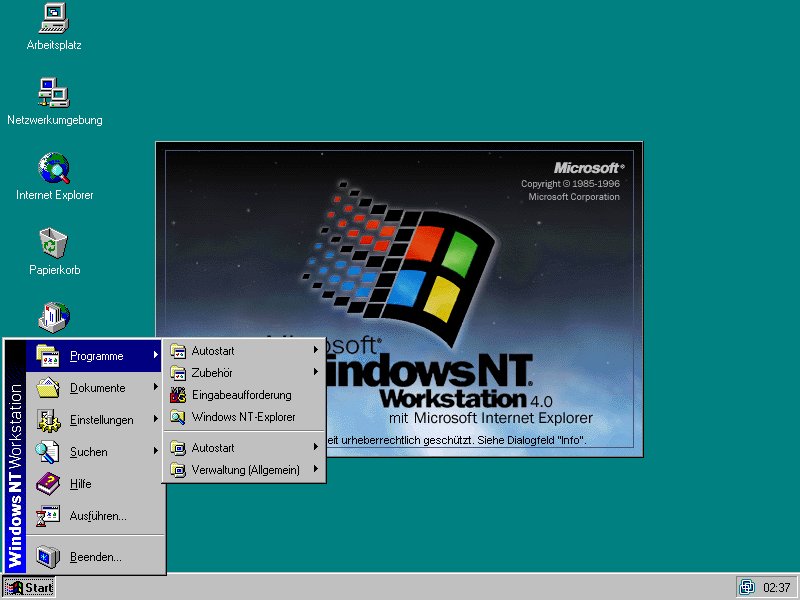Click the Programme entry in Start menu
The height and width of the screenshot is (600, 800).
point(96,356)
